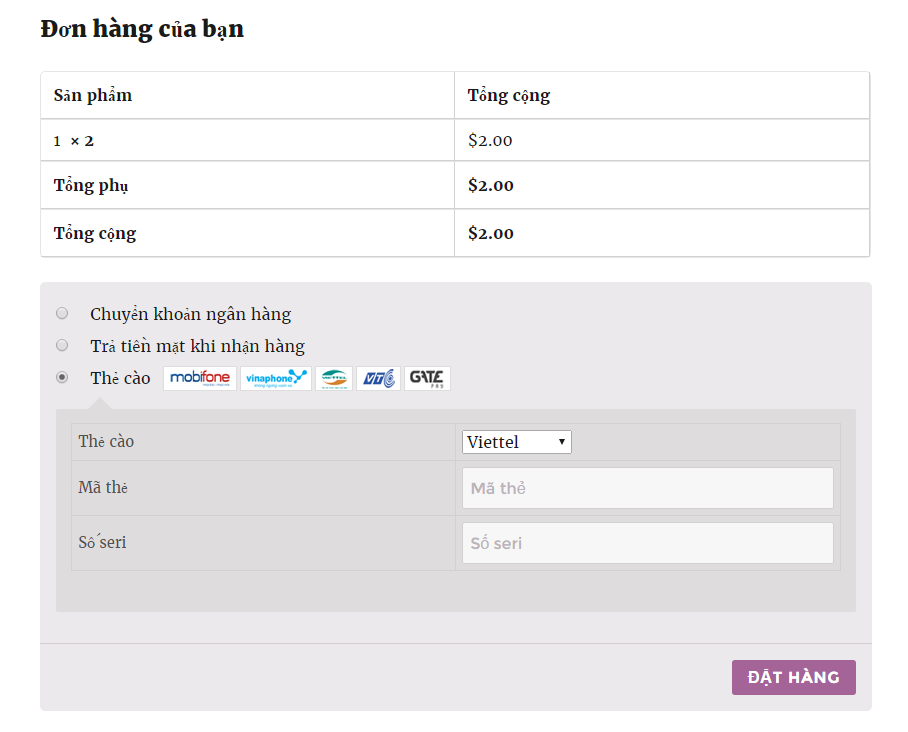Click the product line $2.00 price
The width and height of the screenshot is (908, 732).
[x=490, y=141]
